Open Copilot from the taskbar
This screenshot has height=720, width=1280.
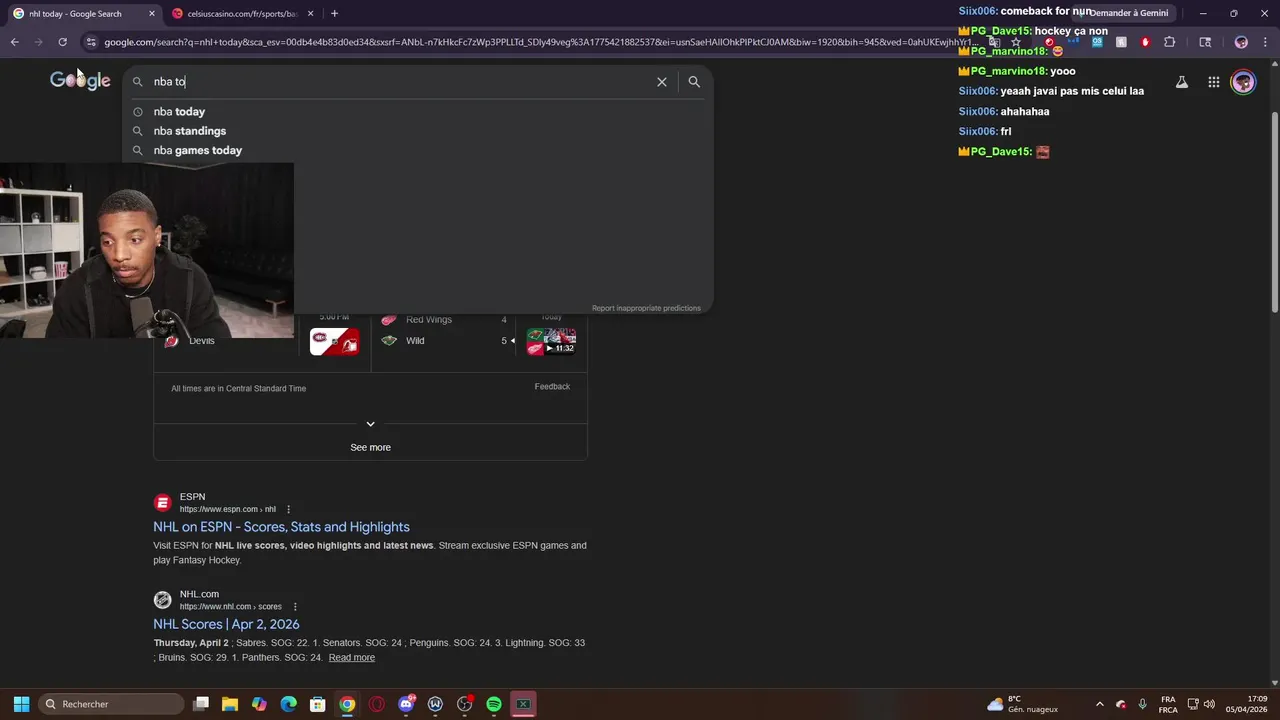(x=259, y=704)
